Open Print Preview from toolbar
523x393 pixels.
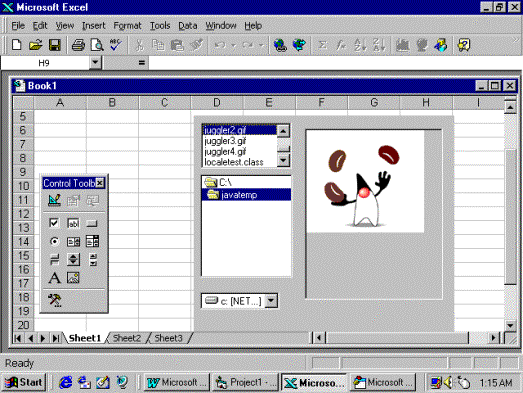pyautogui.click(x=97, y=45)
